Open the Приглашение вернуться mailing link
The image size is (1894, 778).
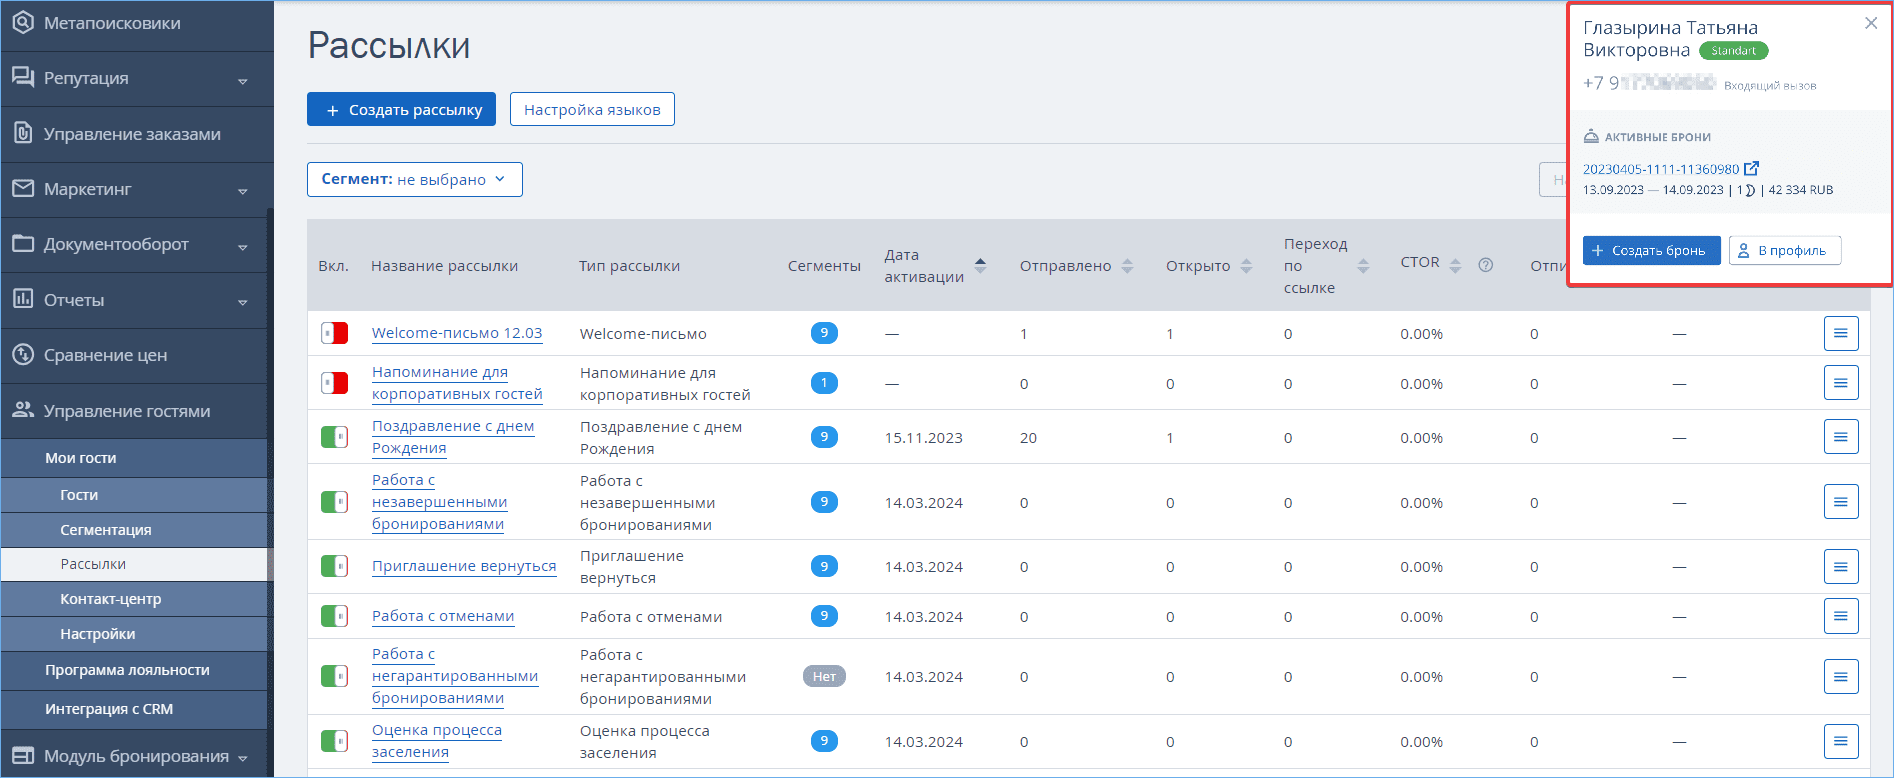[x=464, y=566]
